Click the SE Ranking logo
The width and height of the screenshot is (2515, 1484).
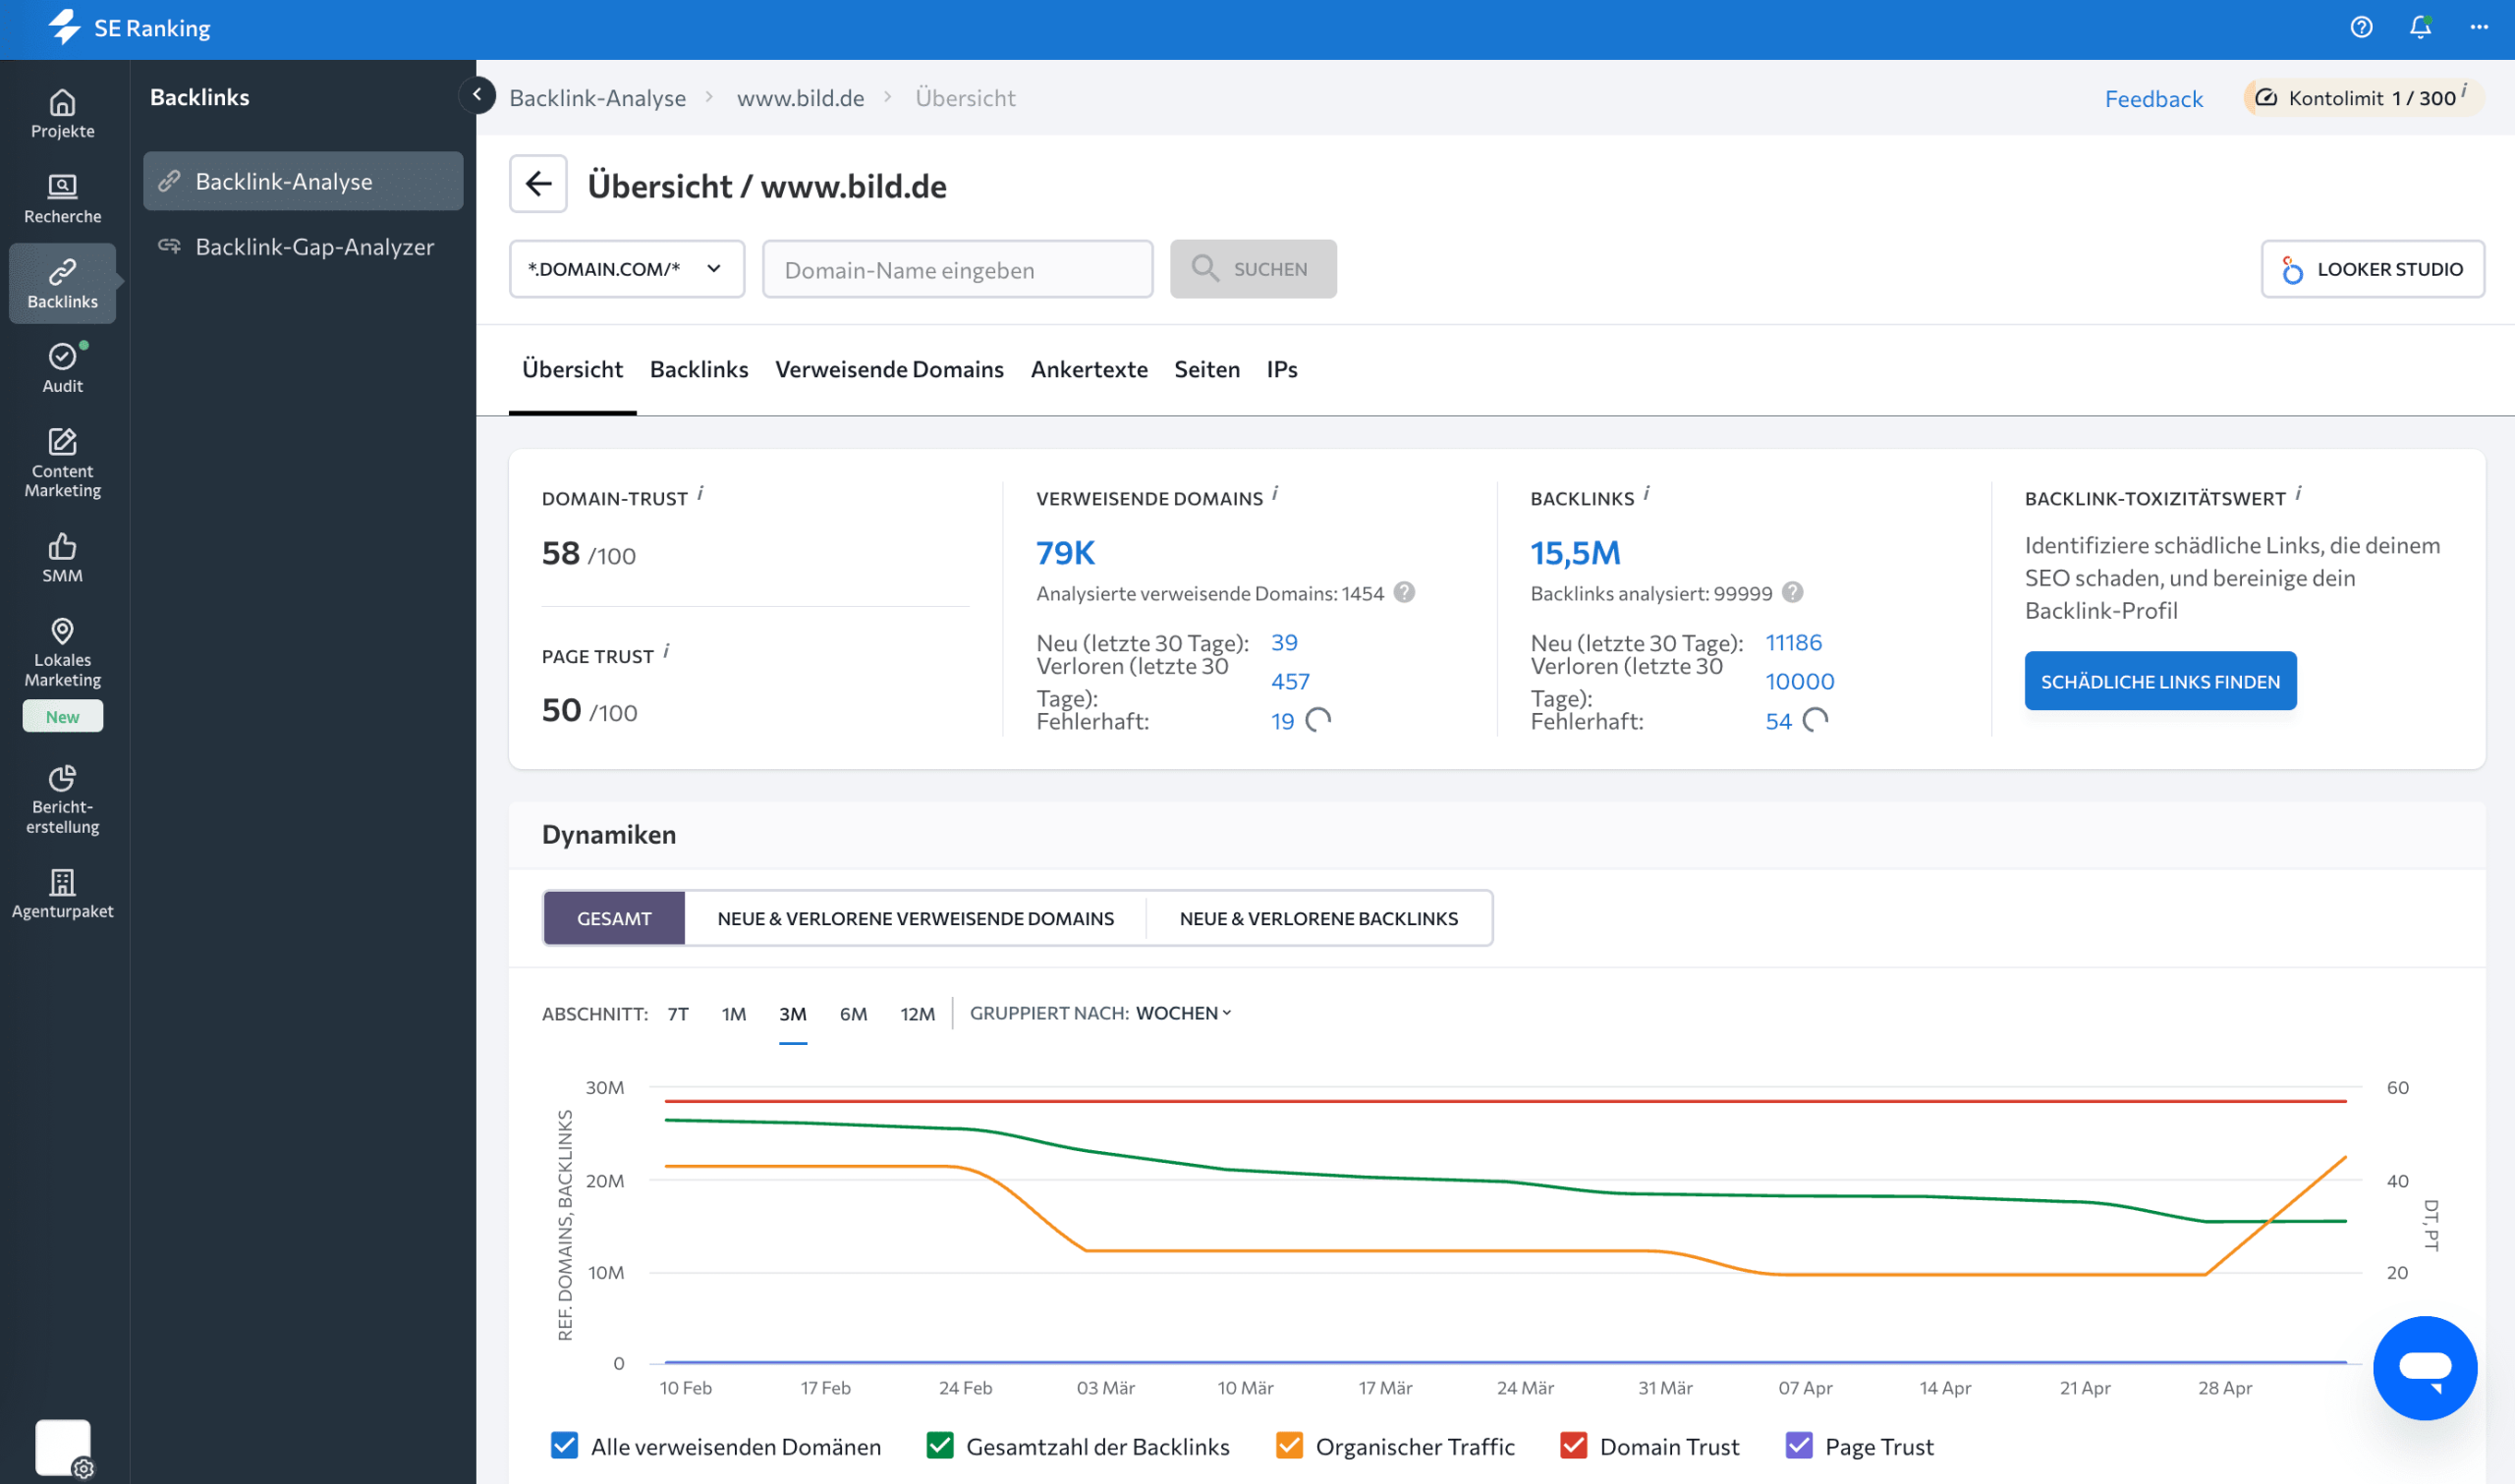click(x=129, y=28)
